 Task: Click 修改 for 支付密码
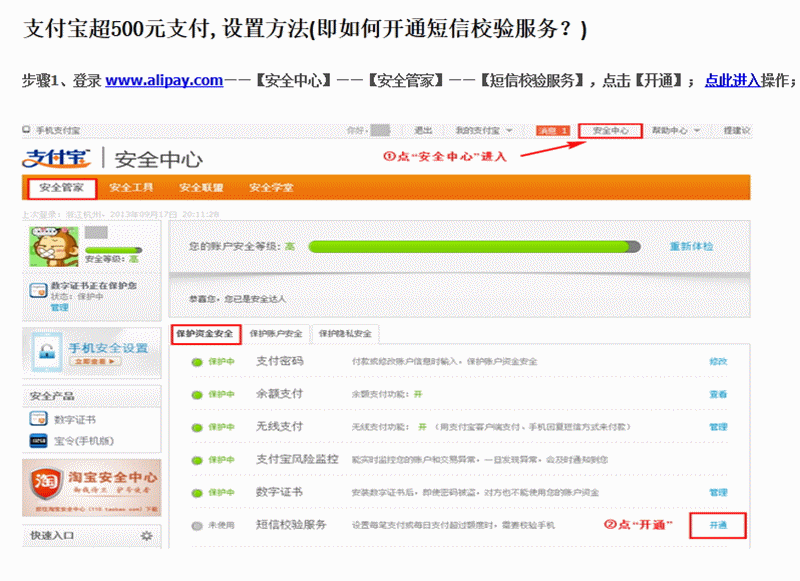coord(718,361)
